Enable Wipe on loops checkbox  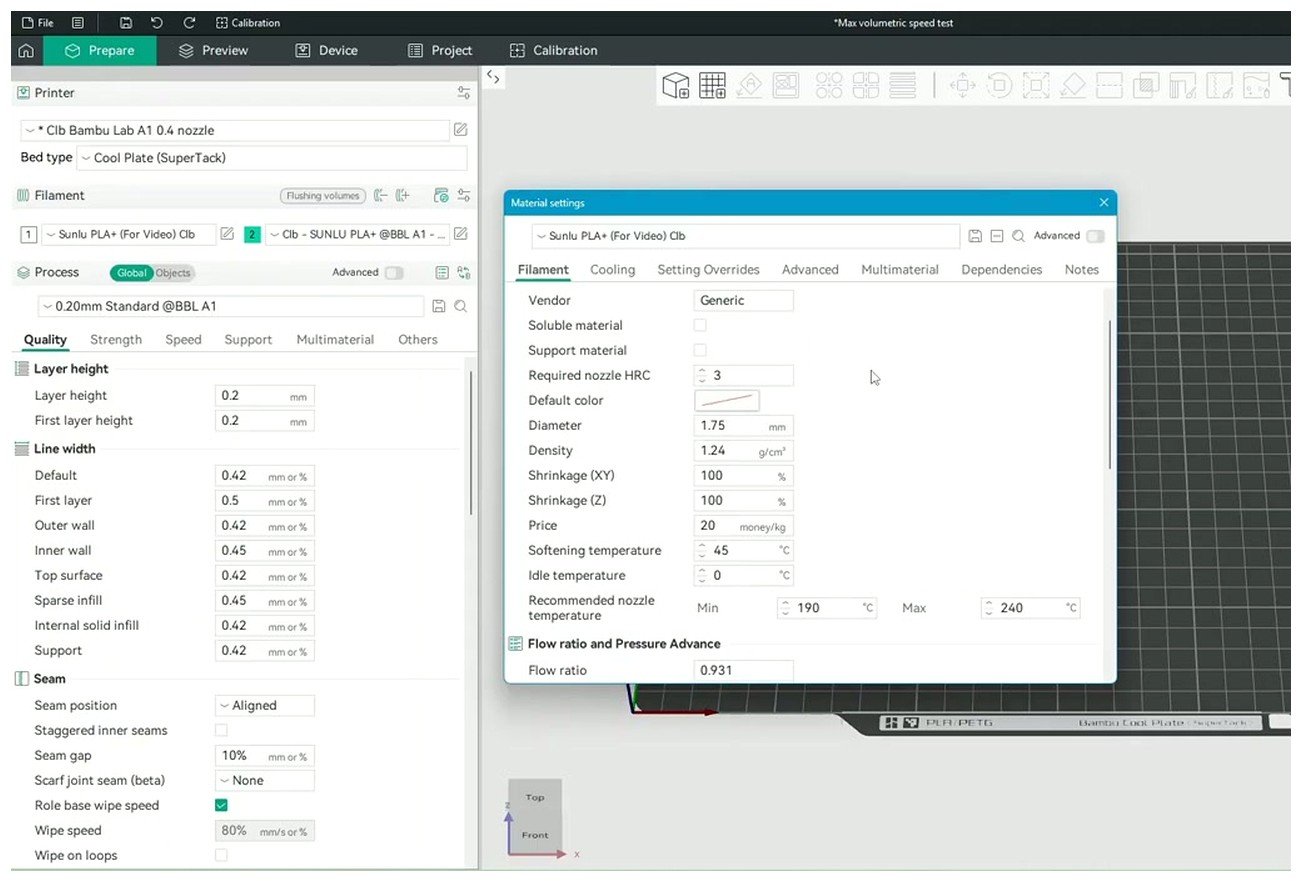(x=221, y=855)
